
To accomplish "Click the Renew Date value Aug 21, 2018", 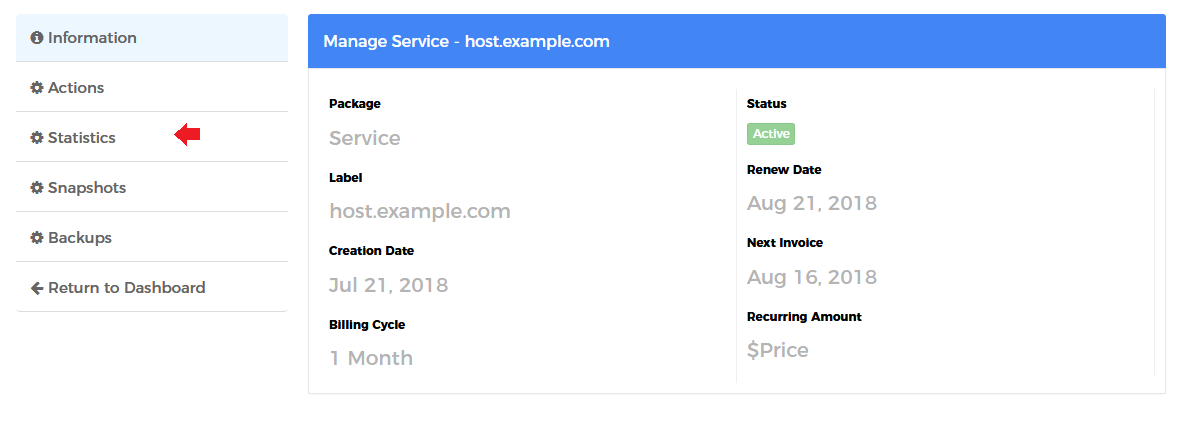I will pyautogui.click(x=812, y=203).
